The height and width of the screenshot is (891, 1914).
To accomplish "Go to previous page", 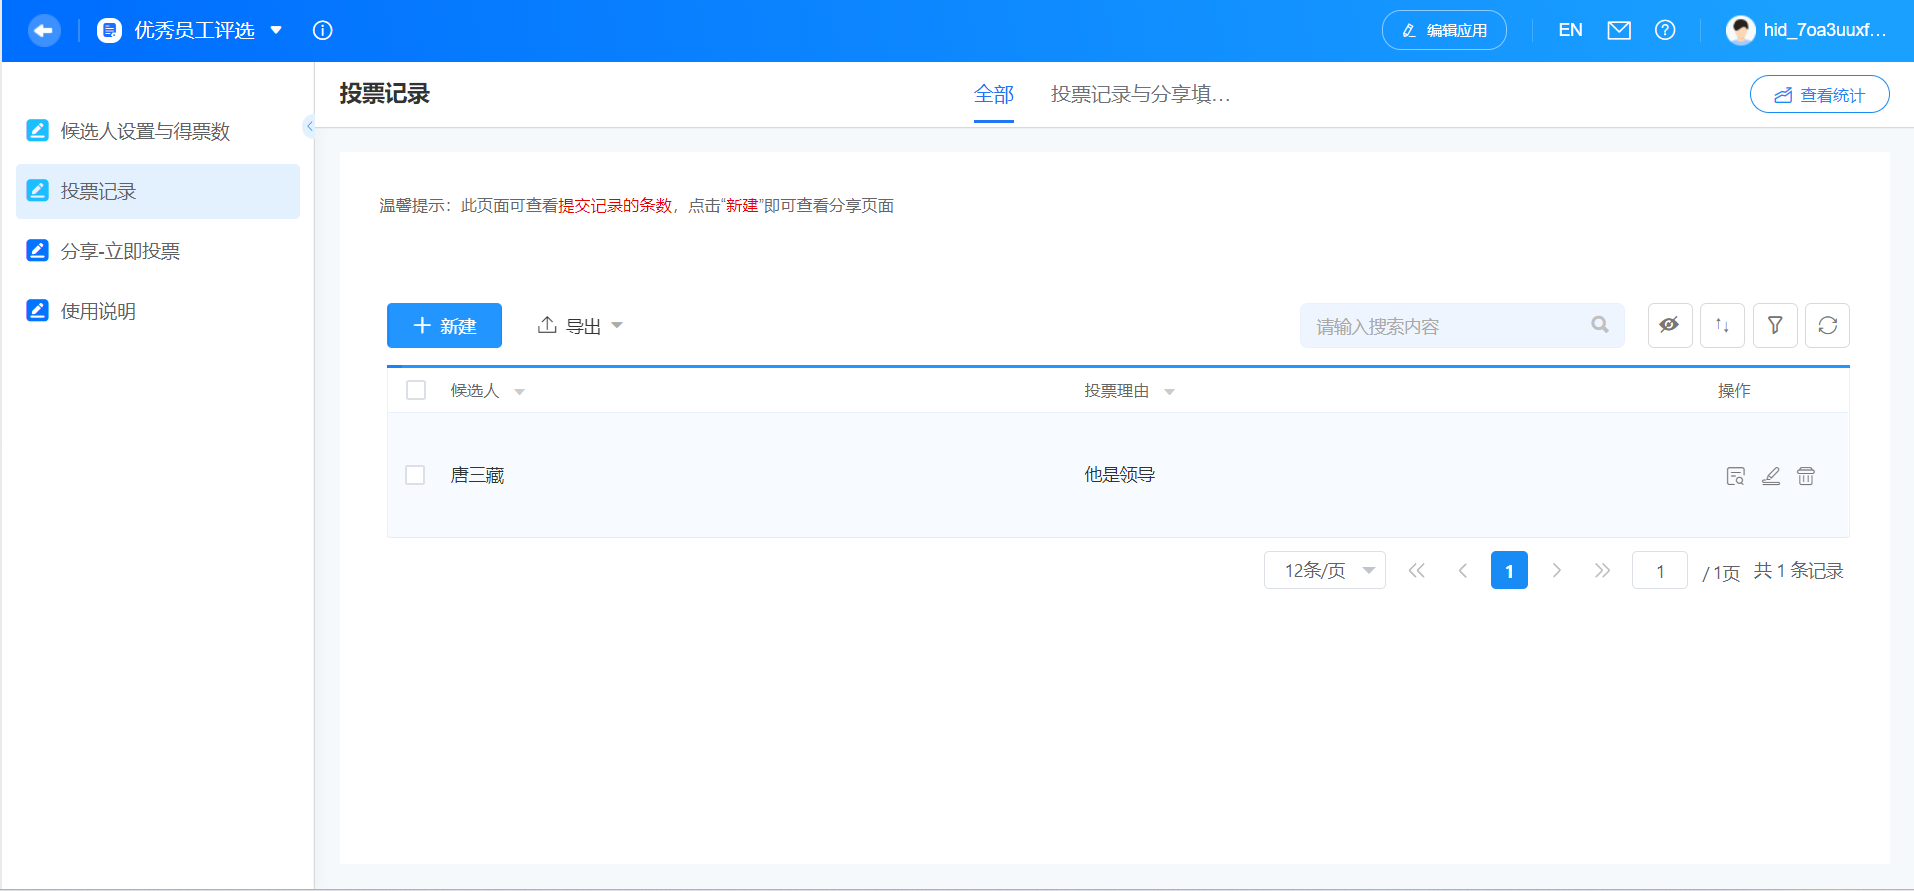I will tap(1463, 570).
